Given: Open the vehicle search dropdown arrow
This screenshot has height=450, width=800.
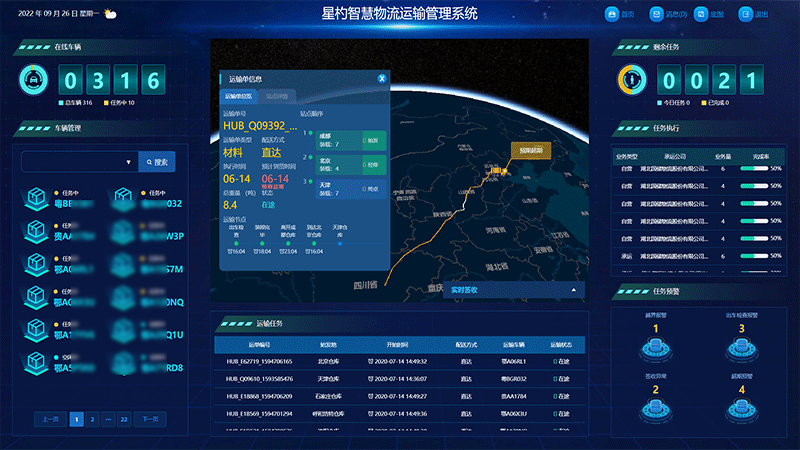Looking at the screenshot, I should 128,161.
